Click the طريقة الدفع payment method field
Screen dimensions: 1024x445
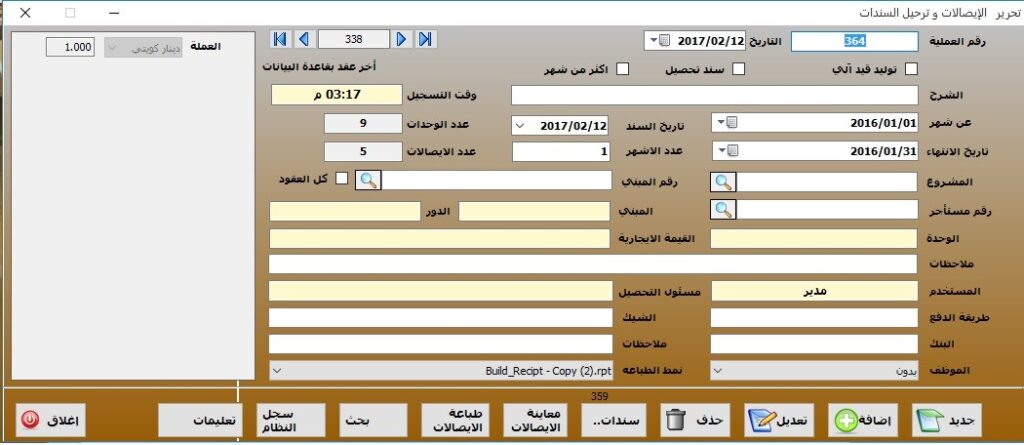point(814,318)
